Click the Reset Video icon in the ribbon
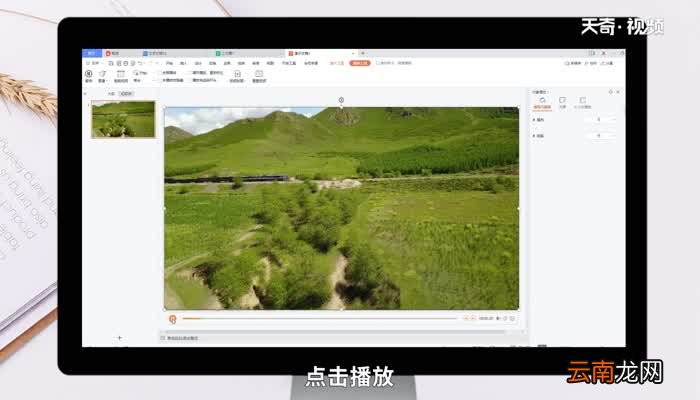 [x=259, y=76]
